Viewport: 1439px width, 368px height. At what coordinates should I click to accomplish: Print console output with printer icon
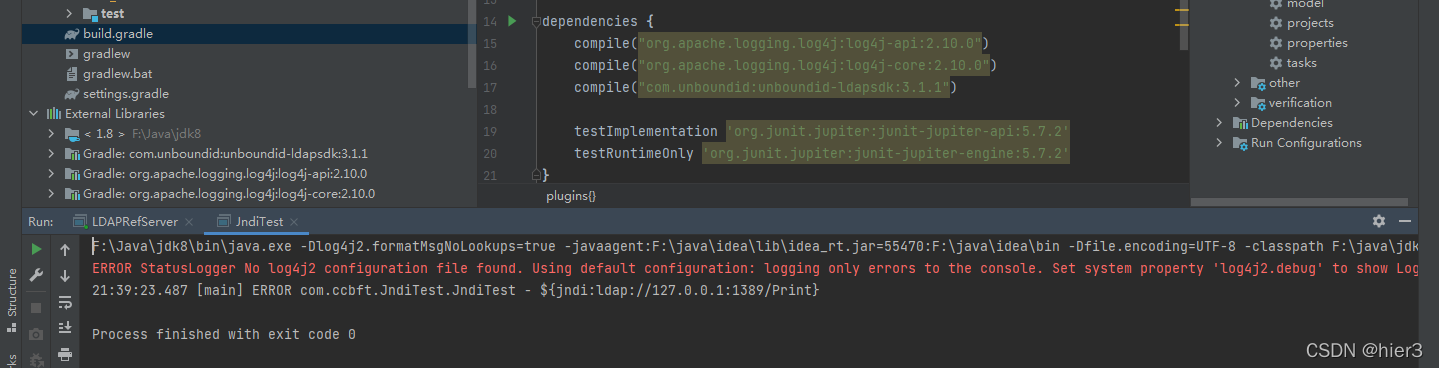pos(65,354)
